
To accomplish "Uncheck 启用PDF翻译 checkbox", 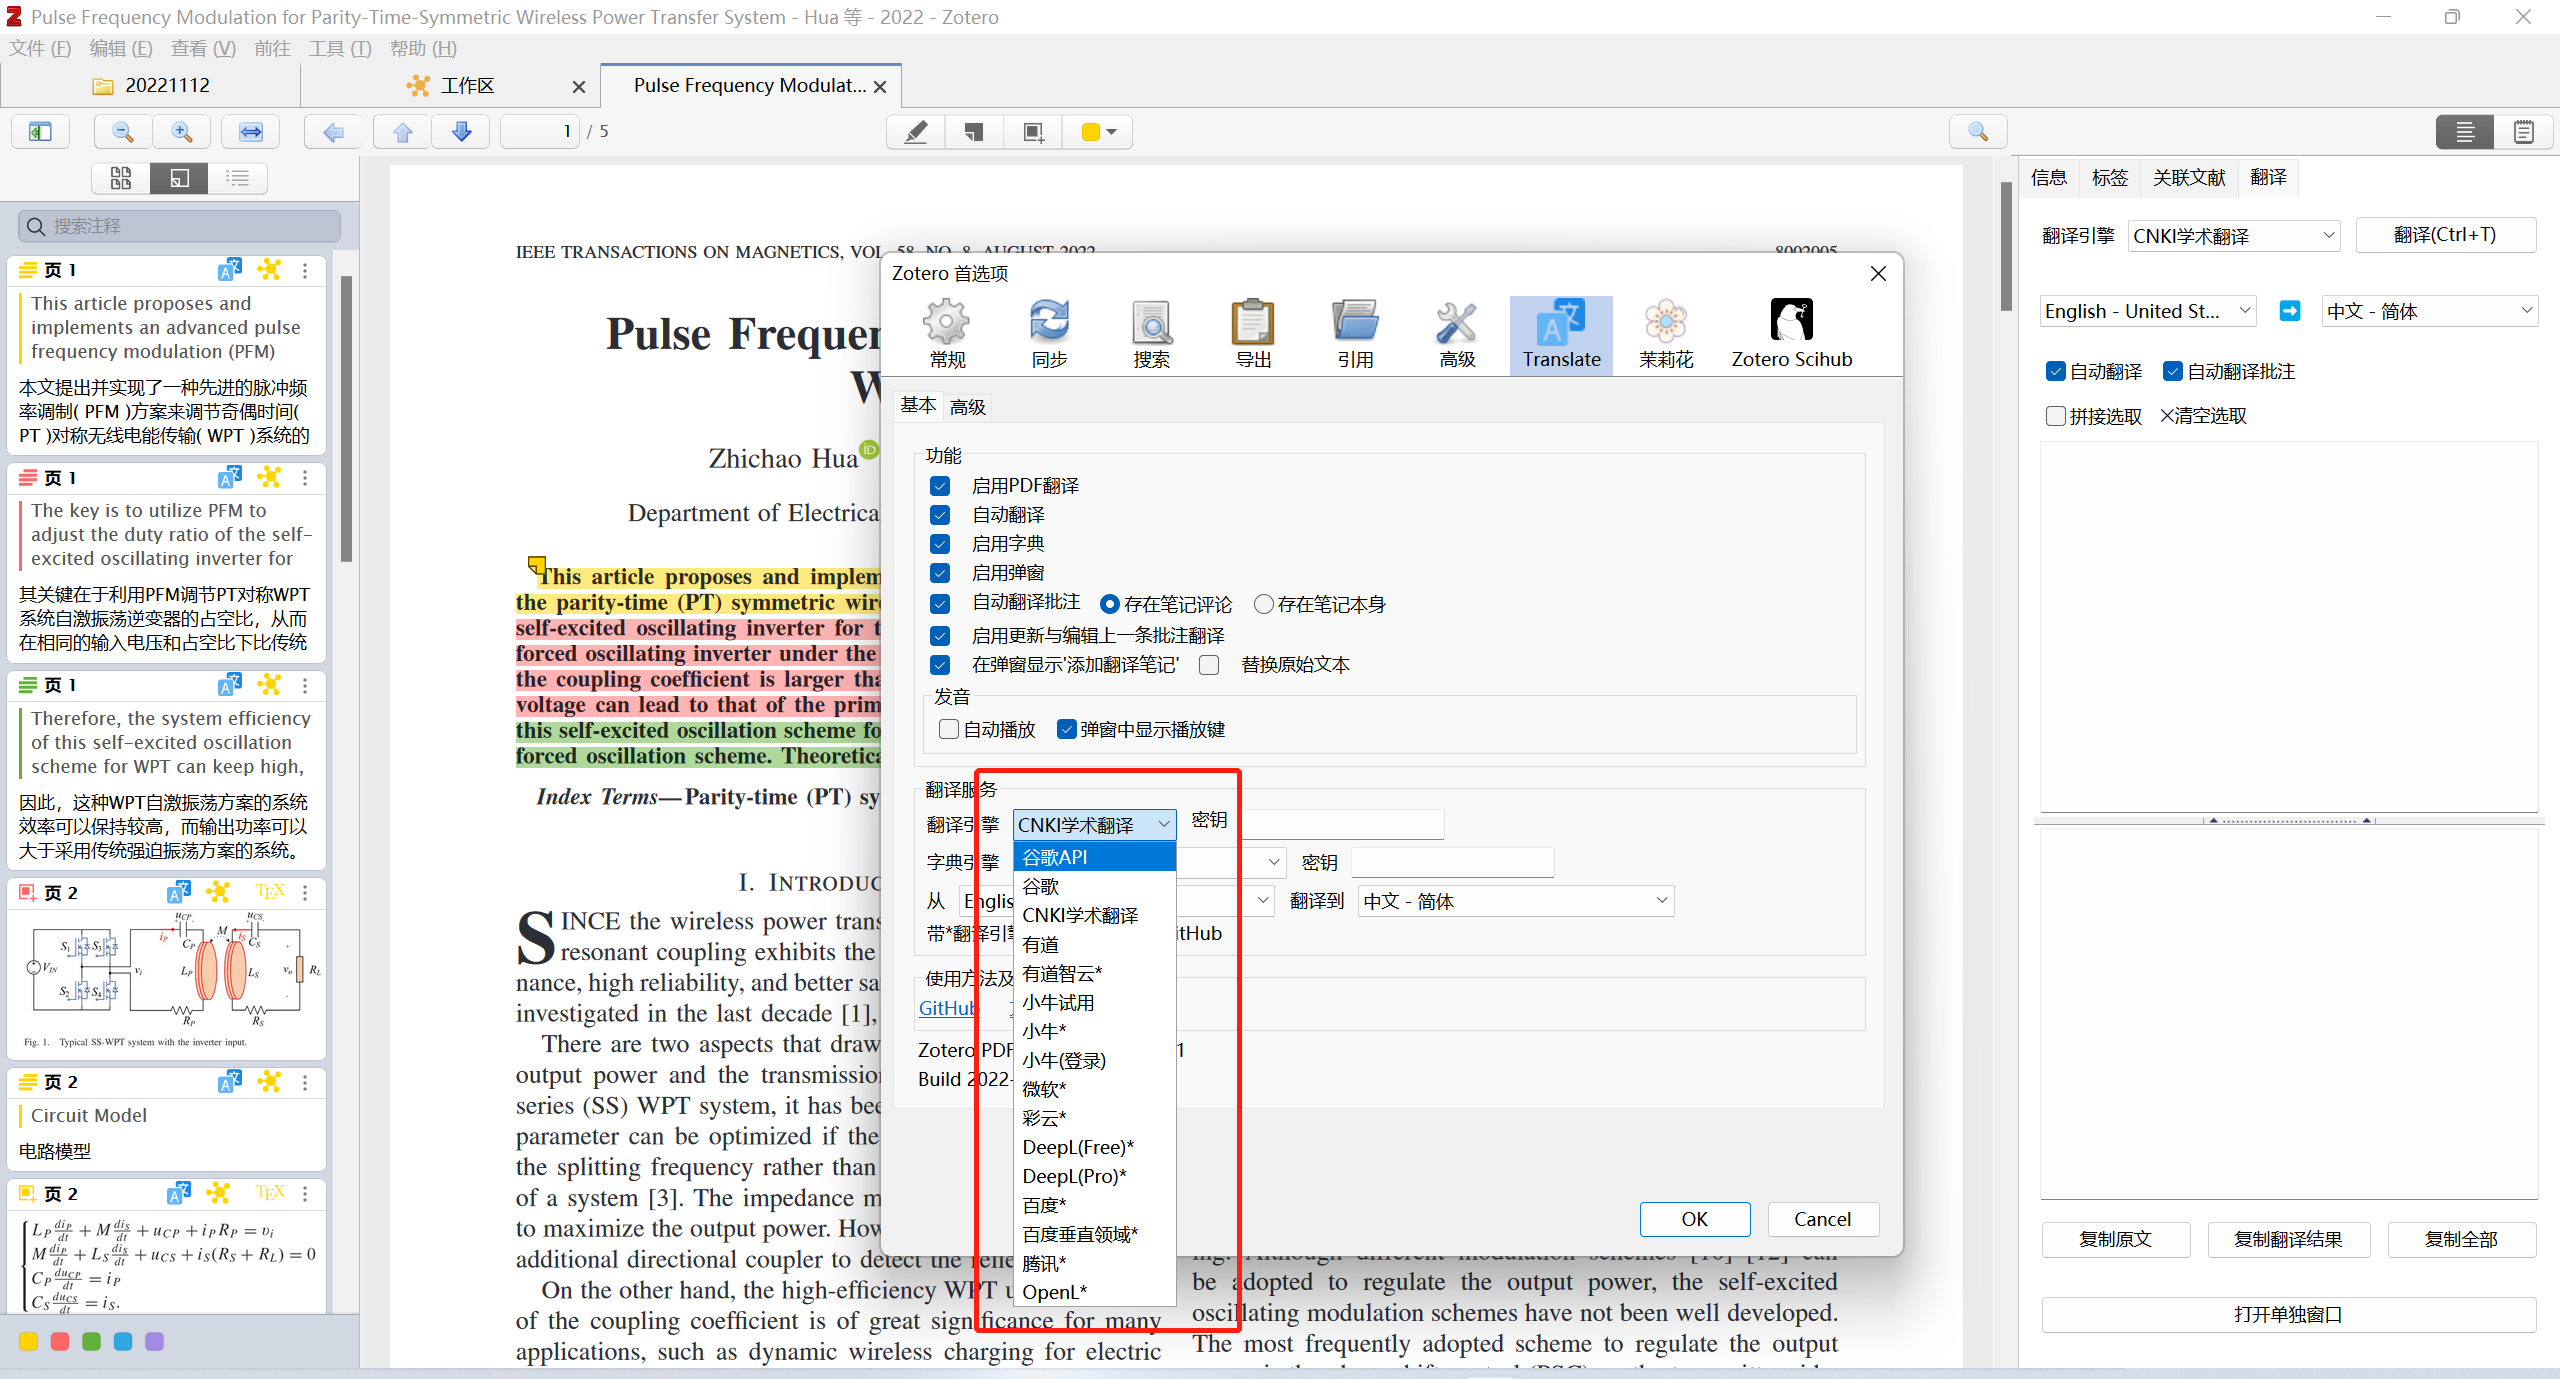I will pos(940,486).
